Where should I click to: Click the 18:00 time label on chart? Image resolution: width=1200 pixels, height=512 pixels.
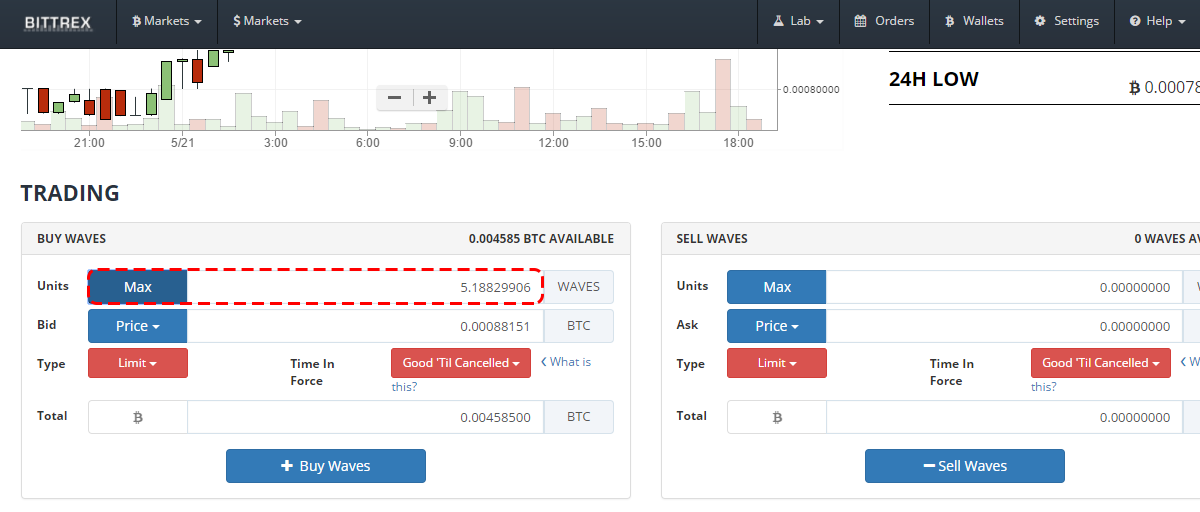click(738, 143)
